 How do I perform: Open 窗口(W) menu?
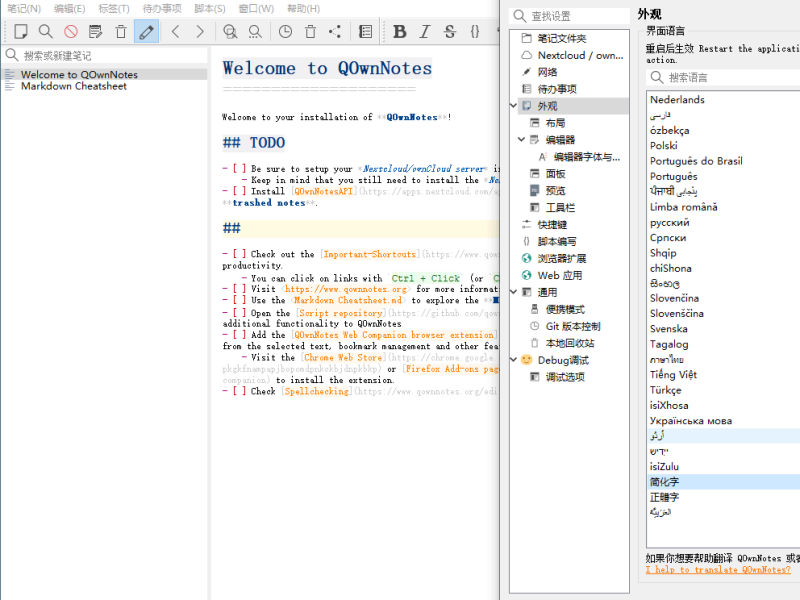click(256, 9)
